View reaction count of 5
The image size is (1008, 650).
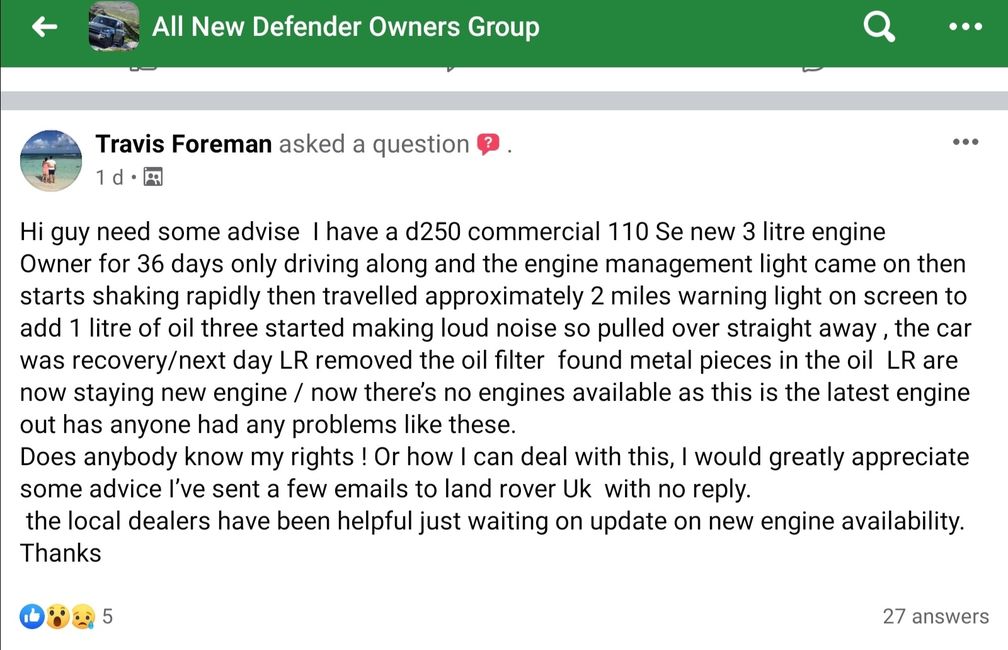107,616
